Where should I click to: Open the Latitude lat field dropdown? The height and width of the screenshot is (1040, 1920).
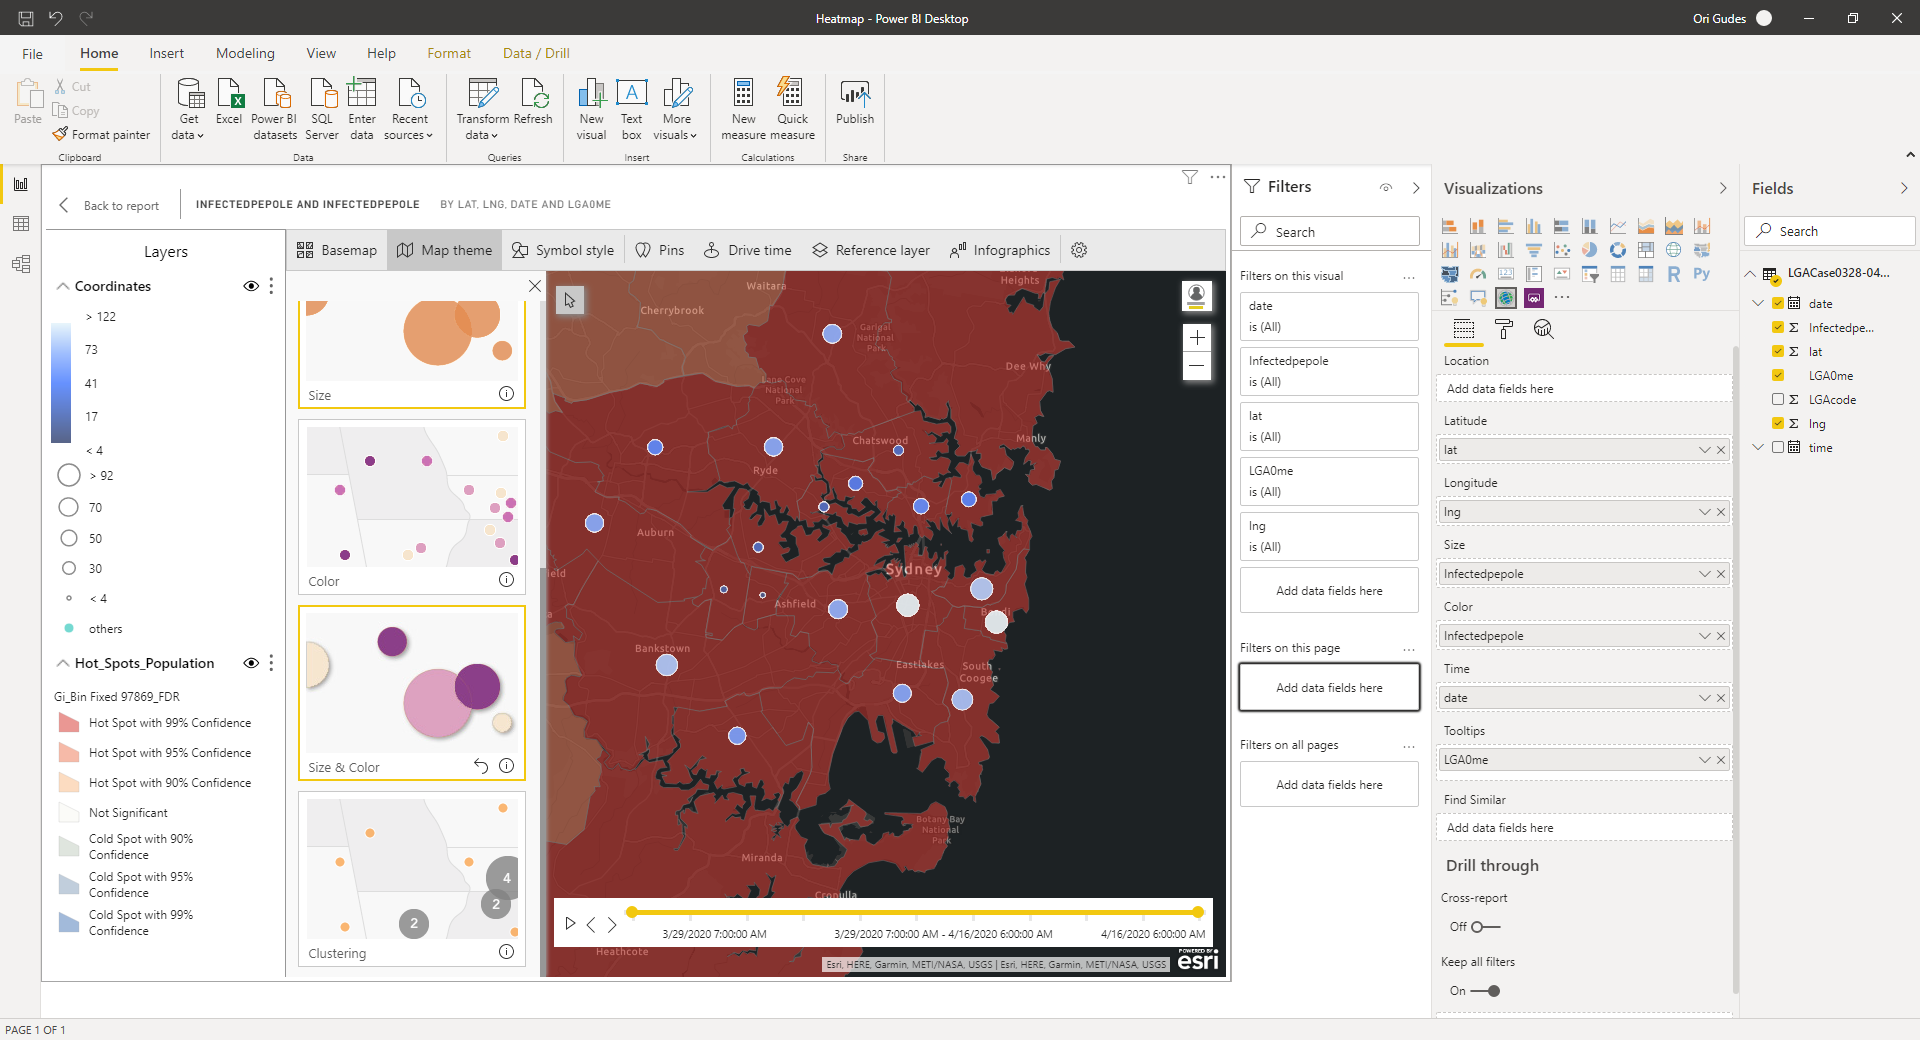point(1704,450)
